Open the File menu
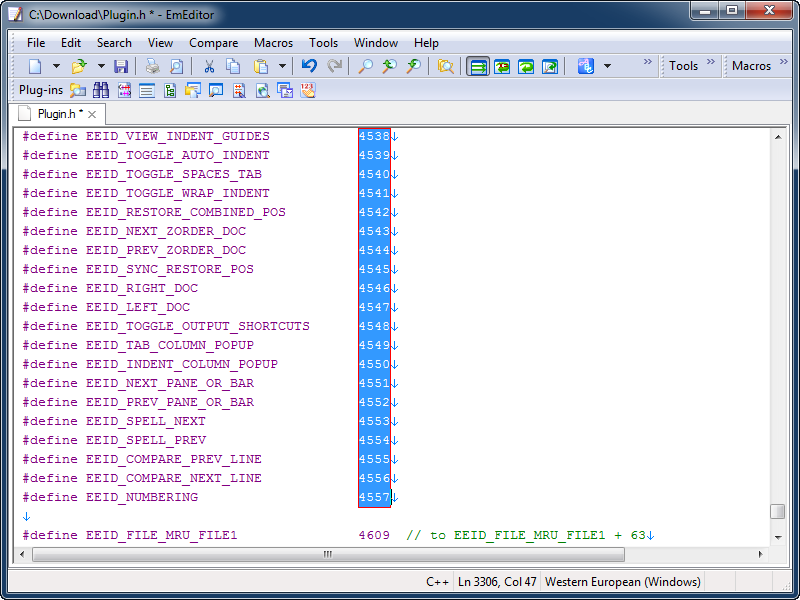Viewport: 800px width, 600px height. [x=36, y=43]
